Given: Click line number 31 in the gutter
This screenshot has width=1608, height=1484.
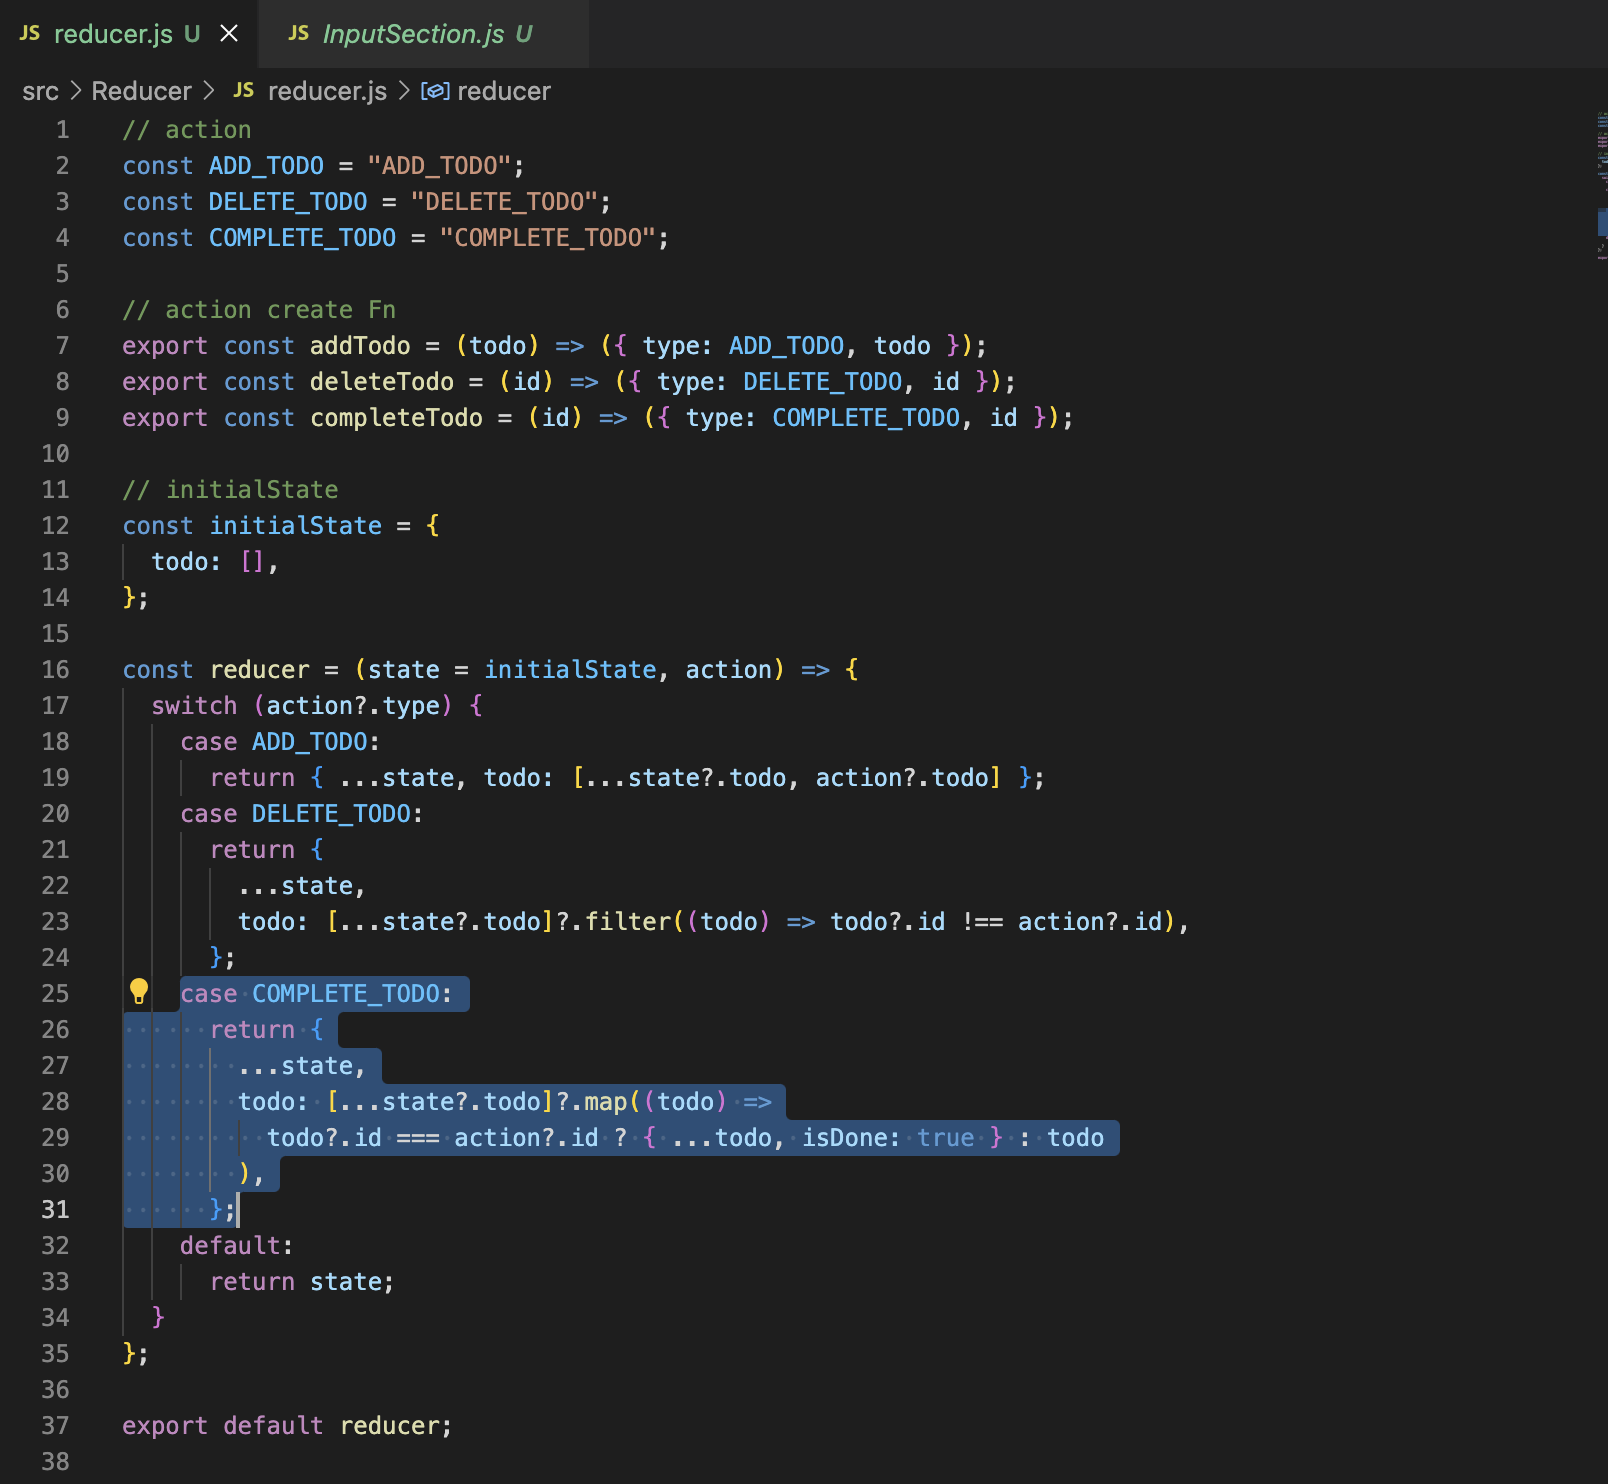Looking at the screenshot, I should (56, 1210).
